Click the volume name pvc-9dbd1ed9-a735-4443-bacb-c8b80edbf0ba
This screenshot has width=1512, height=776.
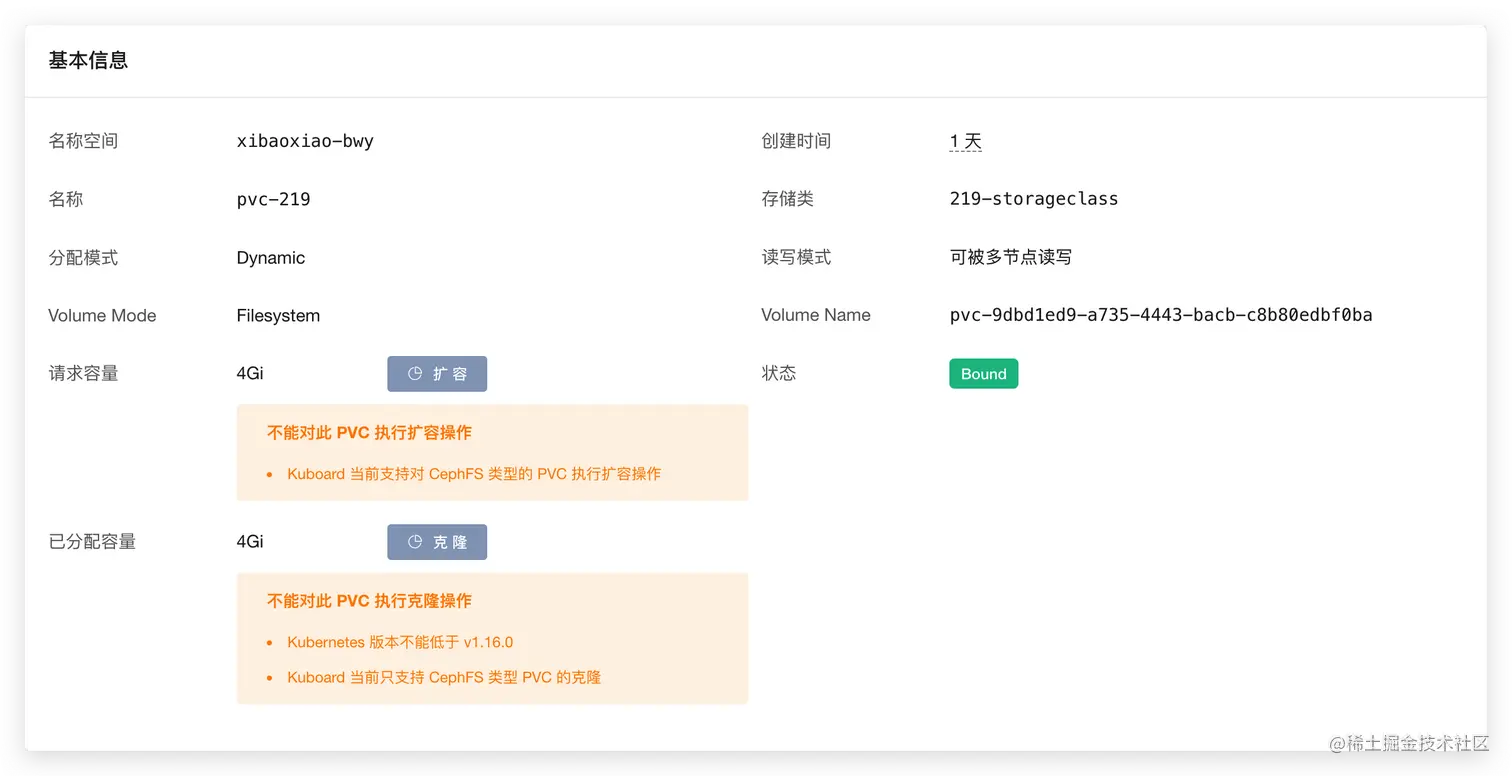[x=1161, y=315]
